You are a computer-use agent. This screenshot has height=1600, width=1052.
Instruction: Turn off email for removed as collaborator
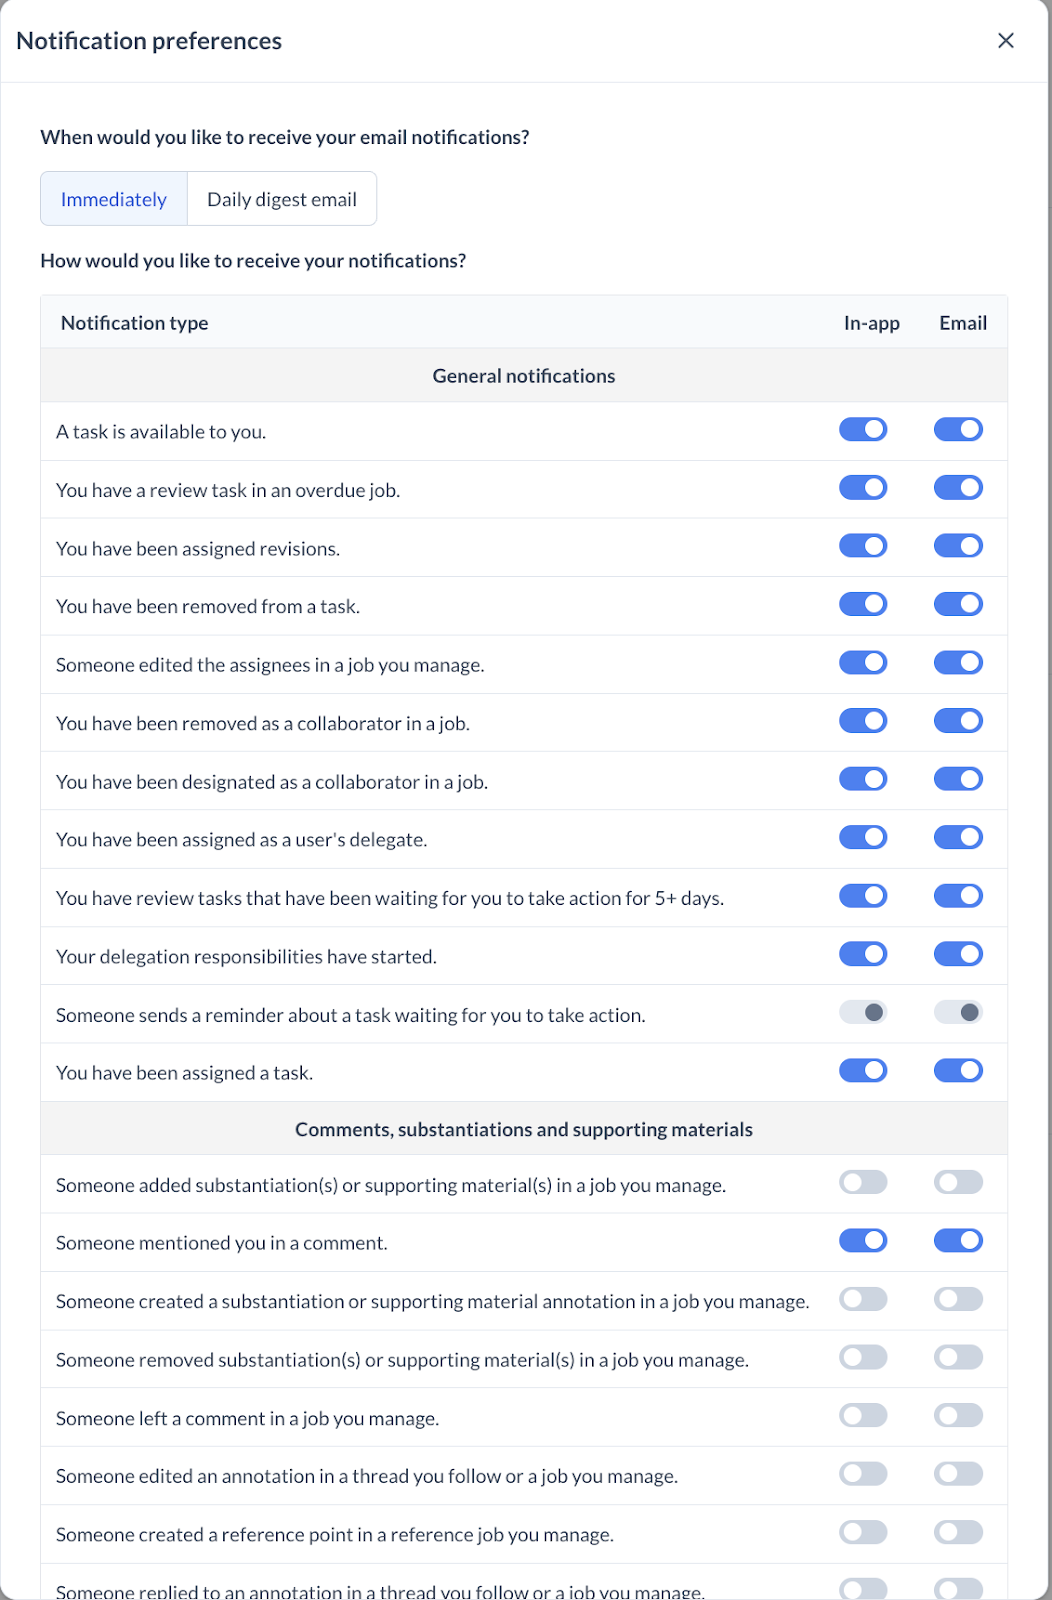tap(958, 721)
